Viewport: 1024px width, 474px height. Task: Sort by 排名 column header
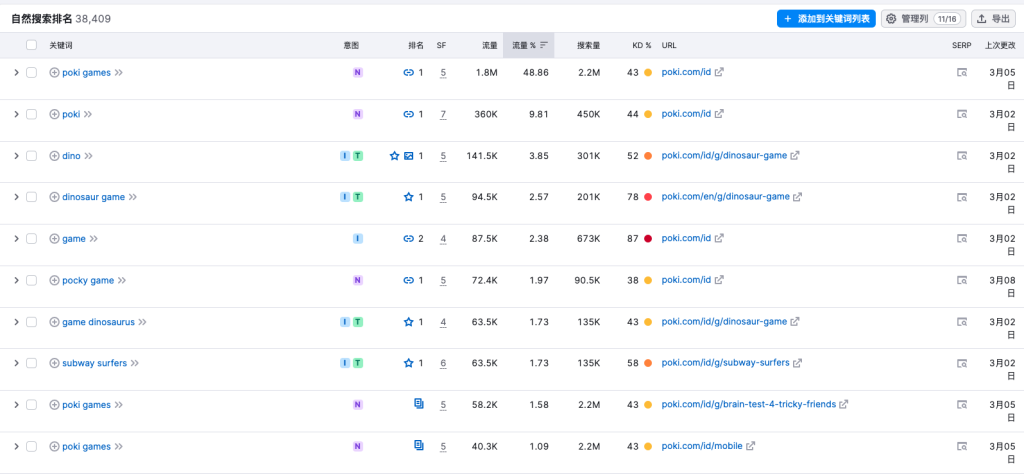tap(415, 46)
